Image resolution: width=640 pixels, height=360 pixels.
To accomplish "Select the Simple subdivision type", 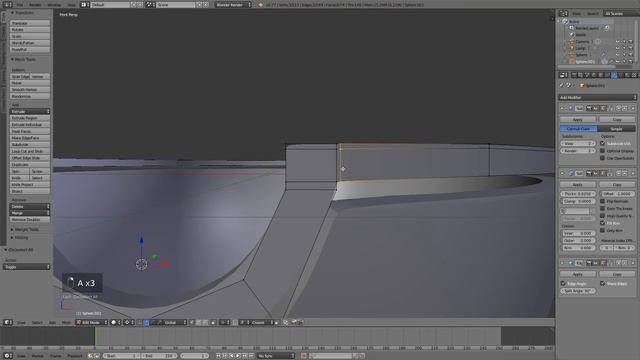I will click(x=616, y=129).
